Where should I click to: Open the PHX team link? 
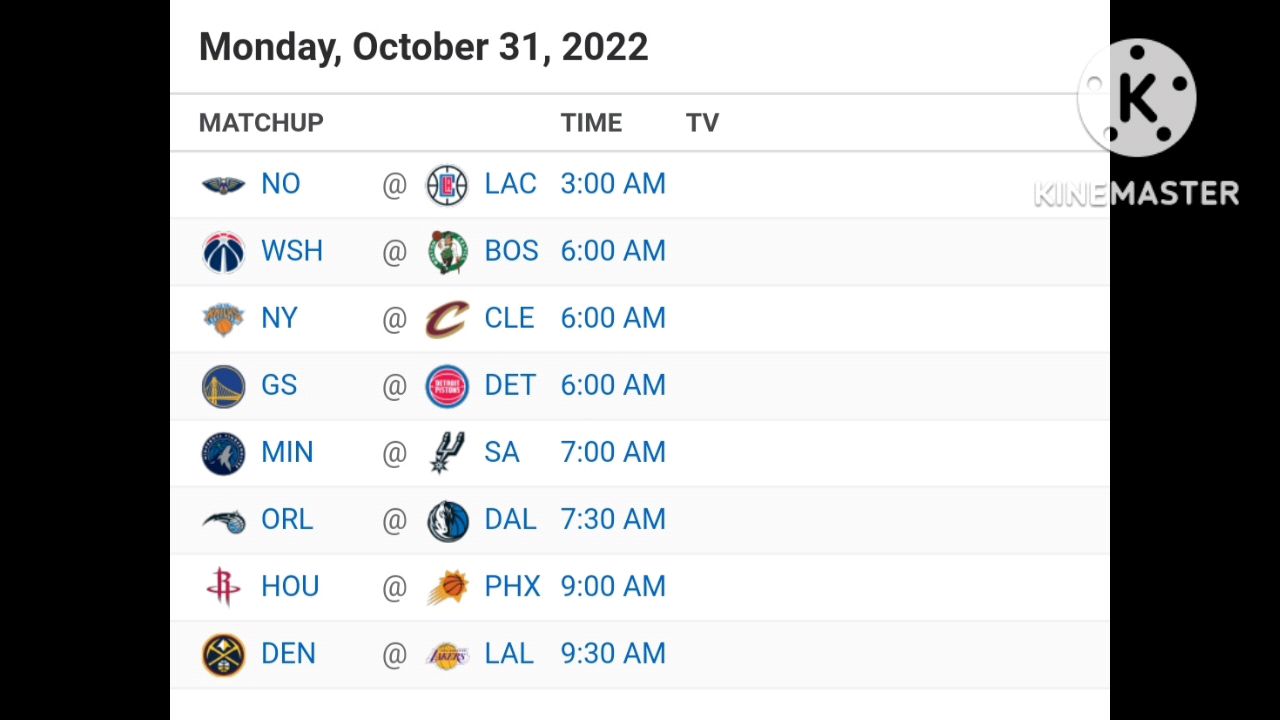click(x=512, y=586)
